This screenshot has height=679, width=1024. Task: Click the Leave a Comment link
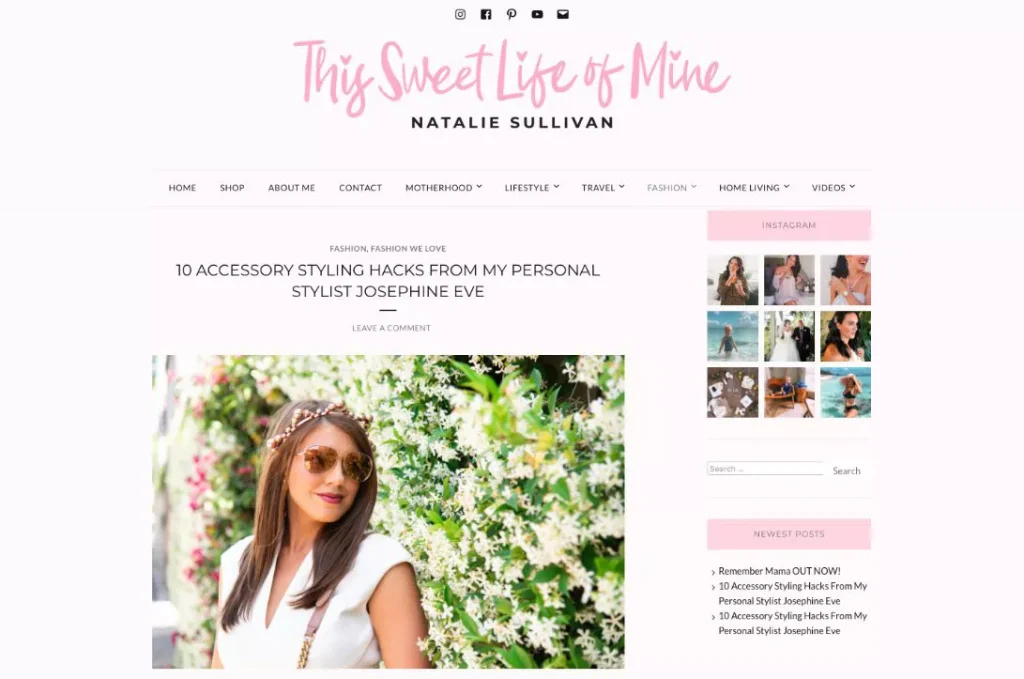coord(391,328)
